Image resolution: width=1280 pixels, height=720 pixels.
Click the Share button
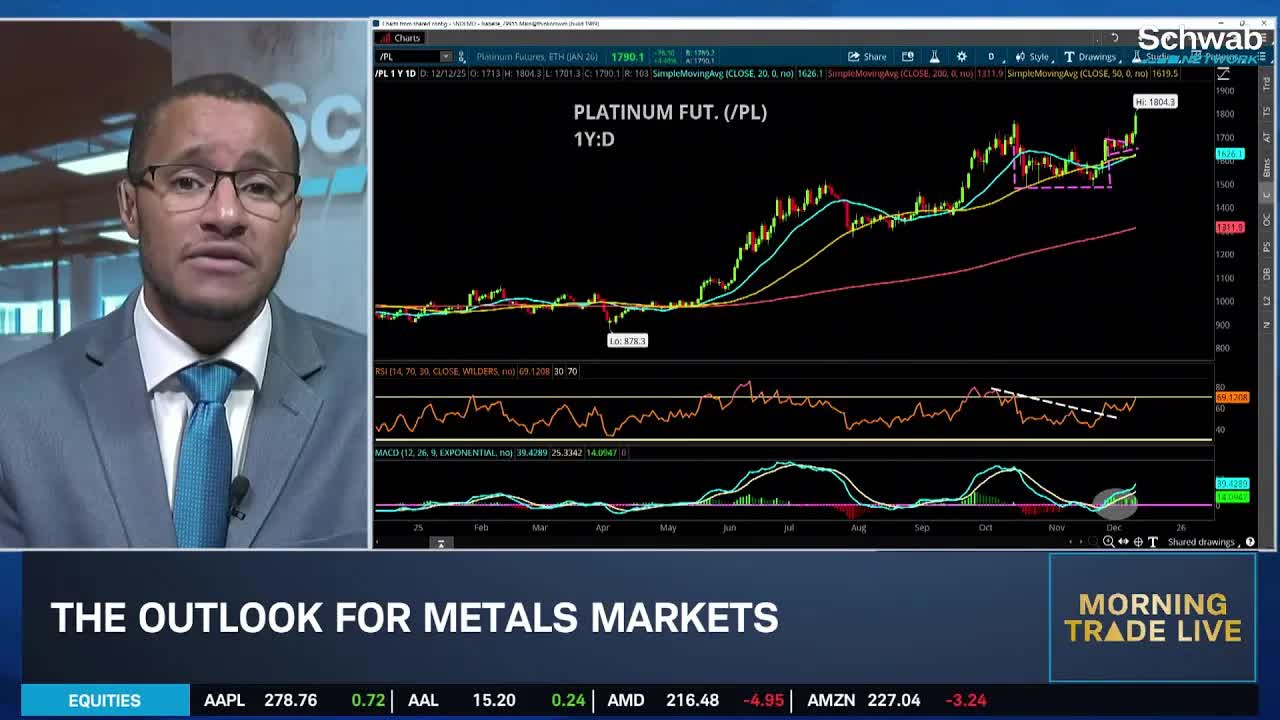pyautogui.click(x=866, y=57)
